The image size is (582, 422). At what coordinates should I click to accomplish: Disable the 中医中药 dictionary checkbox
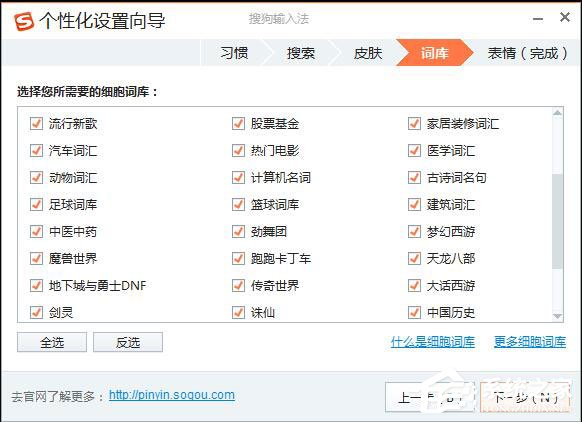coord(36,232)
